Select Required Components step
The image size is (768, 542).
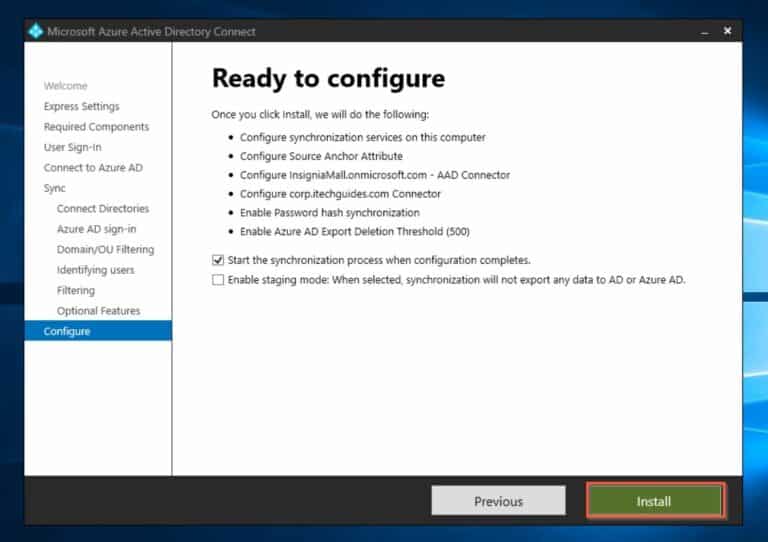click(x=96, y=127)
